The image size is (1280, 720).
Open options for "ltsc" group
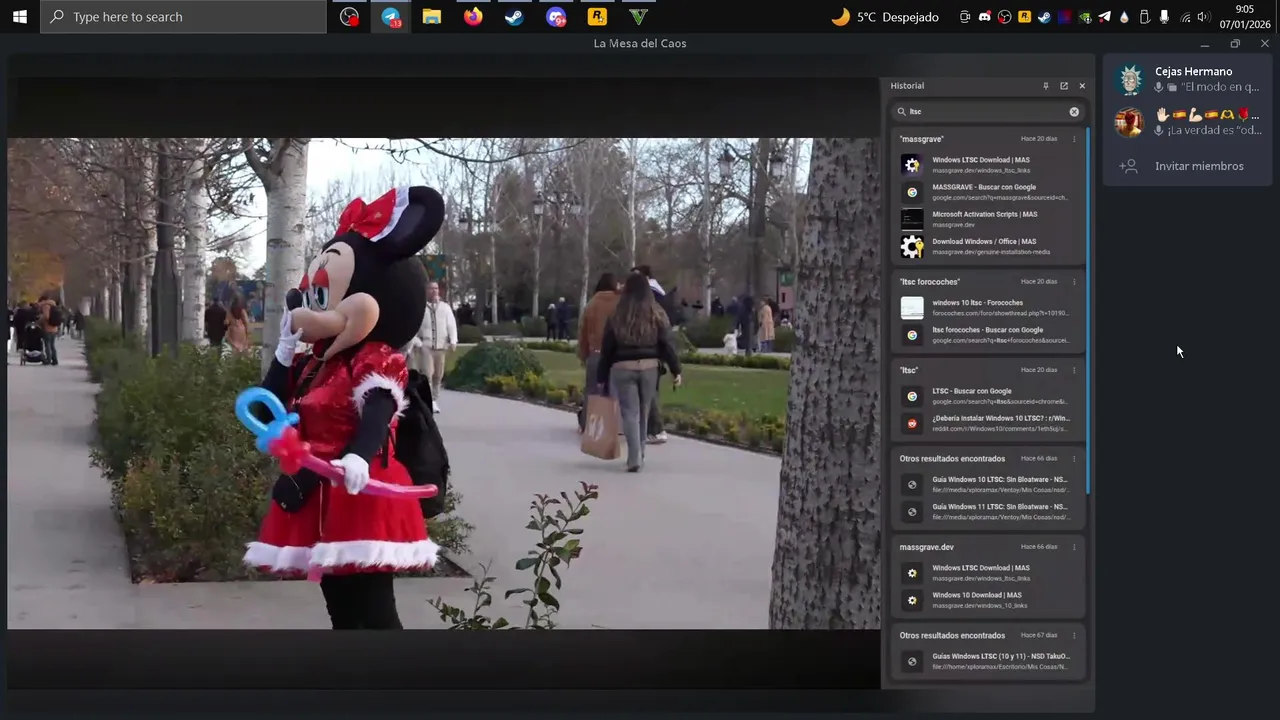click(1074, 370)
